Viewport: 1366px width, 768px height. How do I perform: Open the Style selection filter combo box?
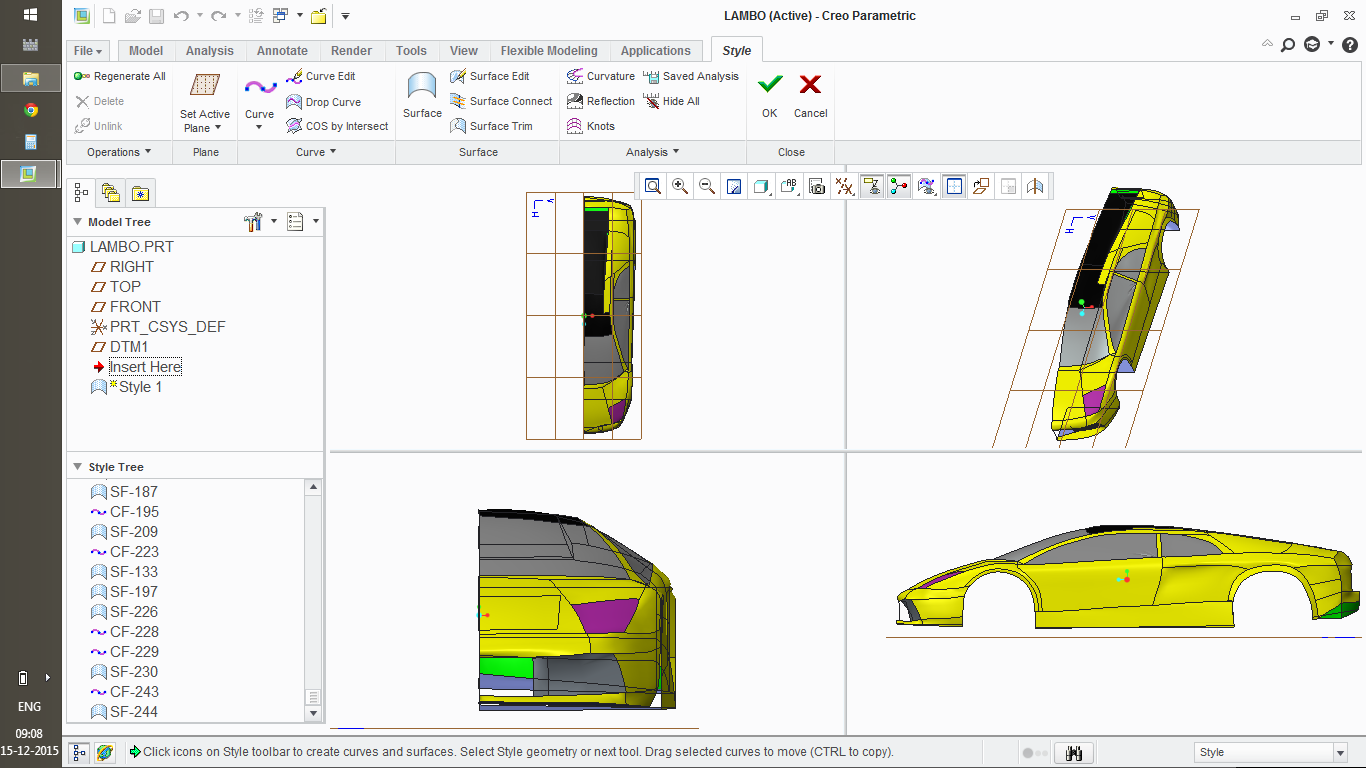[x=1271, y=752]
